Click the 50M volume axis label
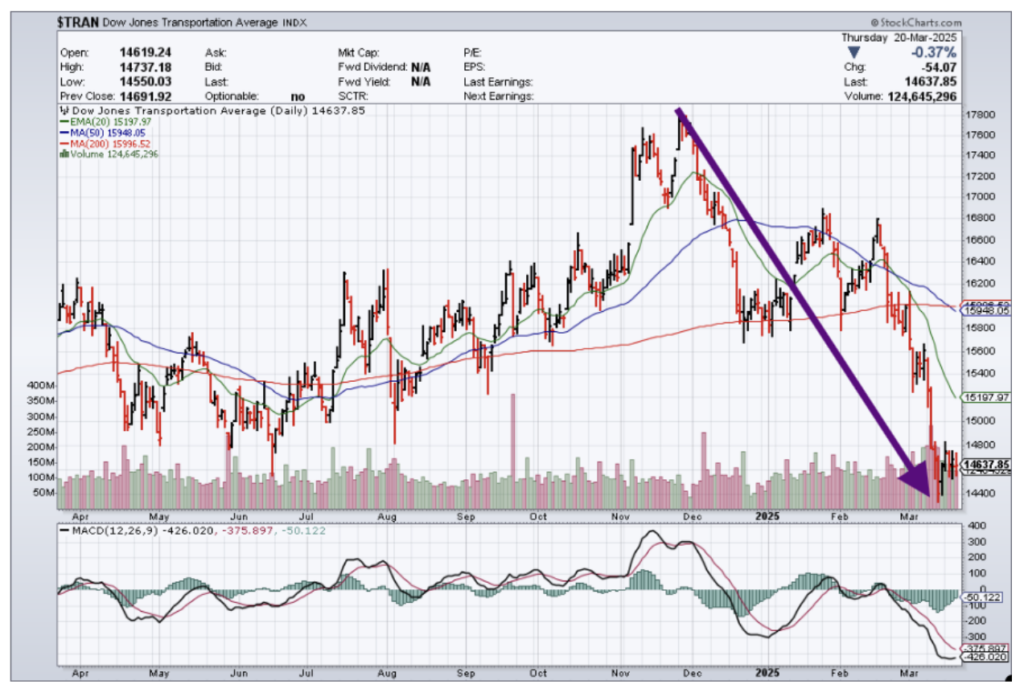The height and width of the screenshot is (697, 1024). [43, 493]
